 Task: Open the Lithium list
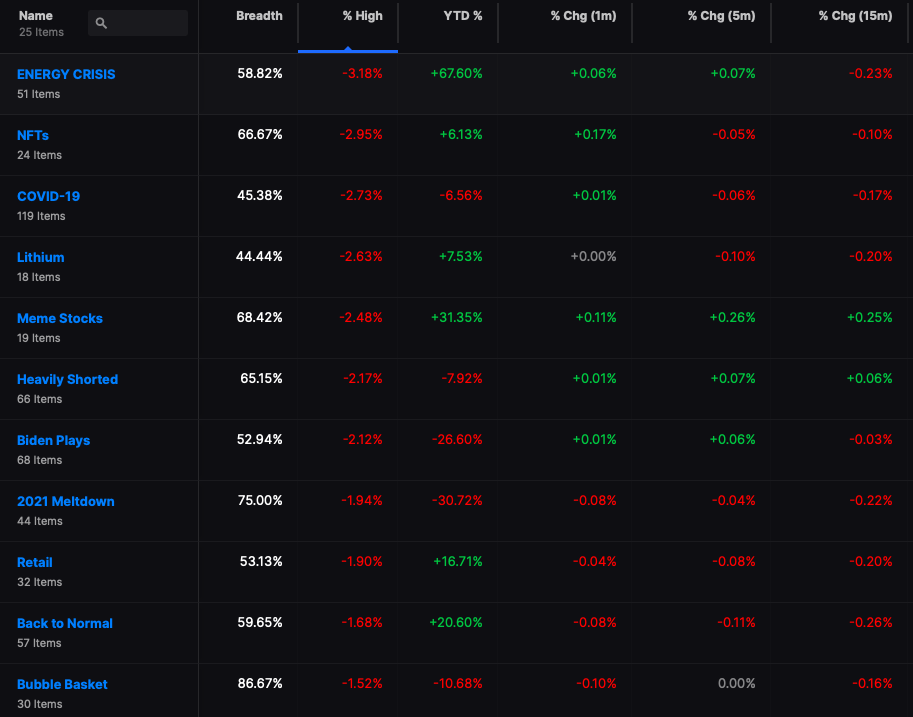click(40, 257)
